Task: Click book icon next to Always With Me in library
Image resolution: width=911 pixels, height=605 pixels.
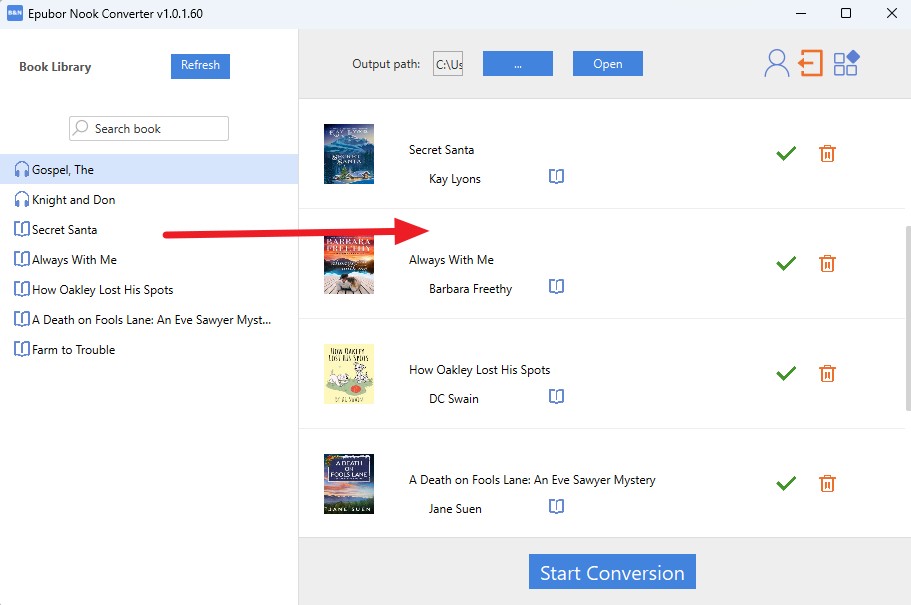Action: tap(21, 259)
